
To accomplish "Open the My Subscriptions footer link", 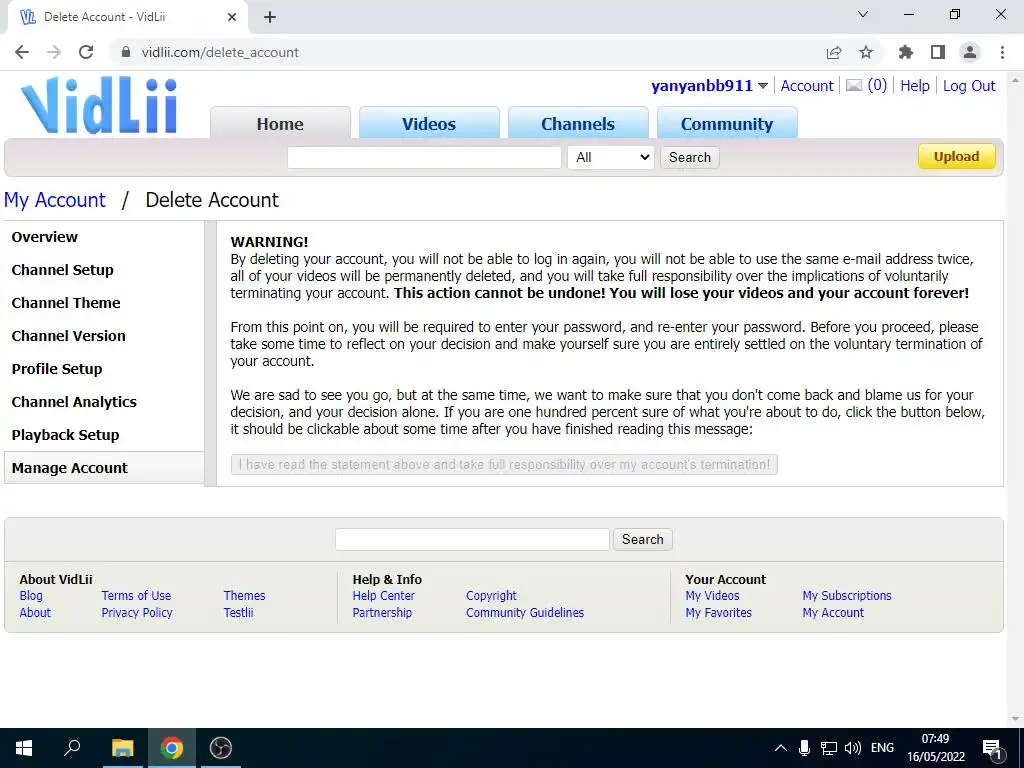I will click(846, 596).
